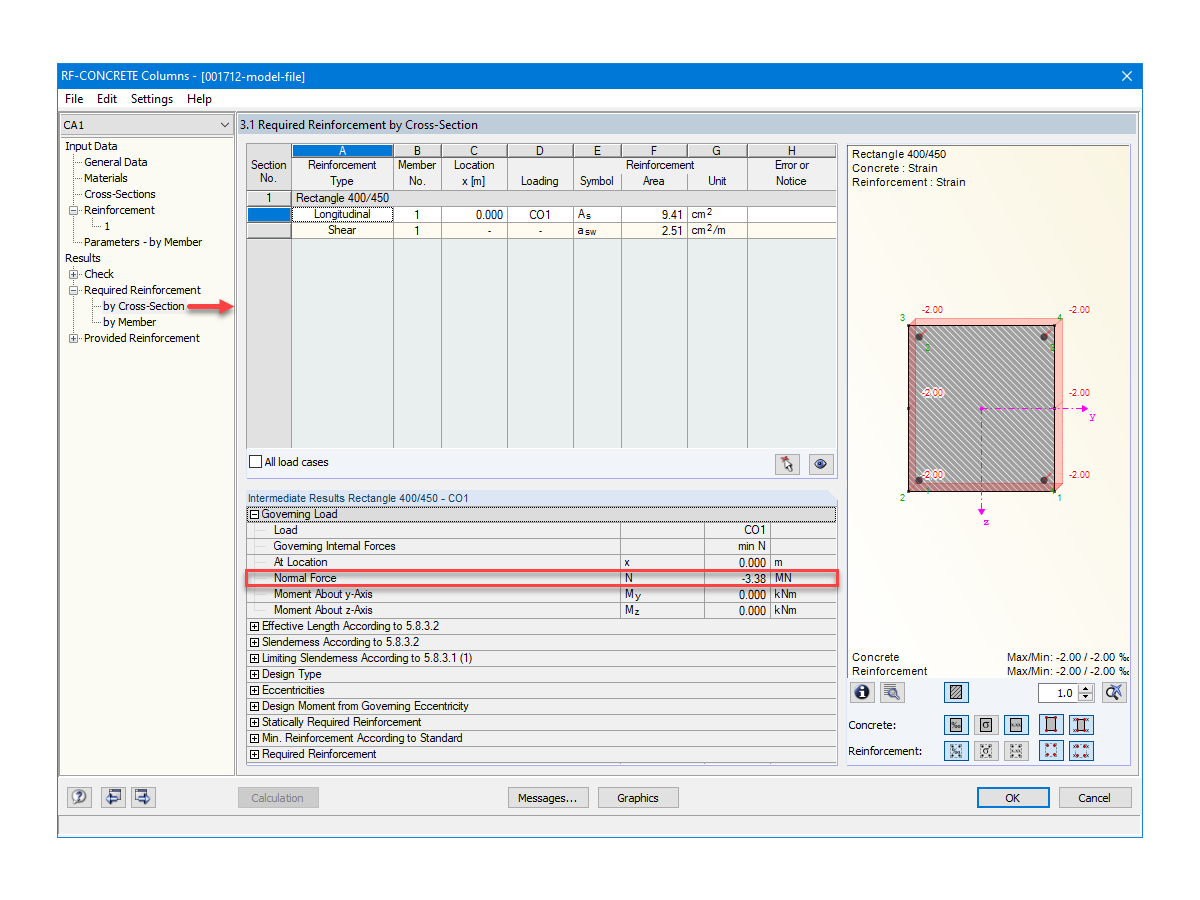
Task: Click the Graphics button
Action: 637,797
